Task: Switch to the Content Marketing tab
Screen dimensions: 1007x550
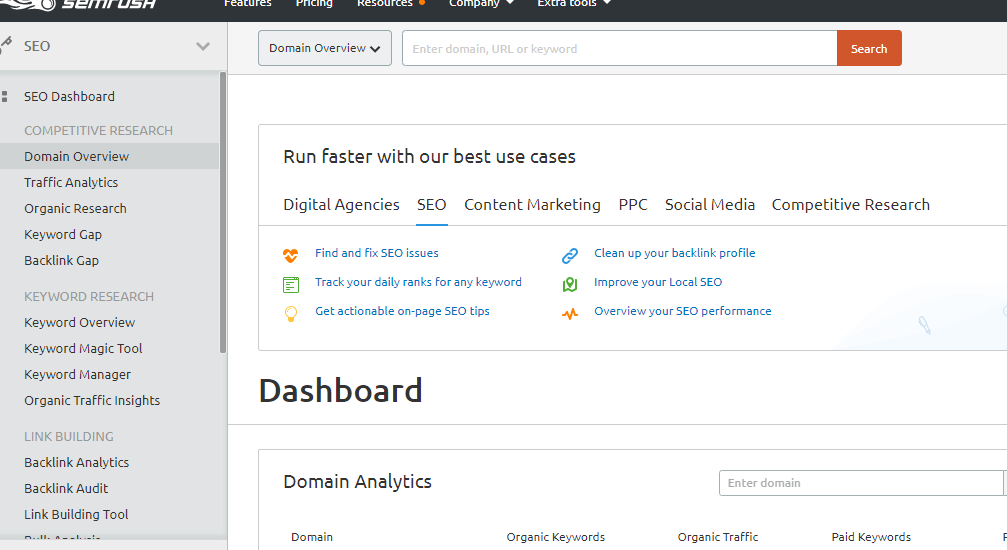Action: [532, 204]
